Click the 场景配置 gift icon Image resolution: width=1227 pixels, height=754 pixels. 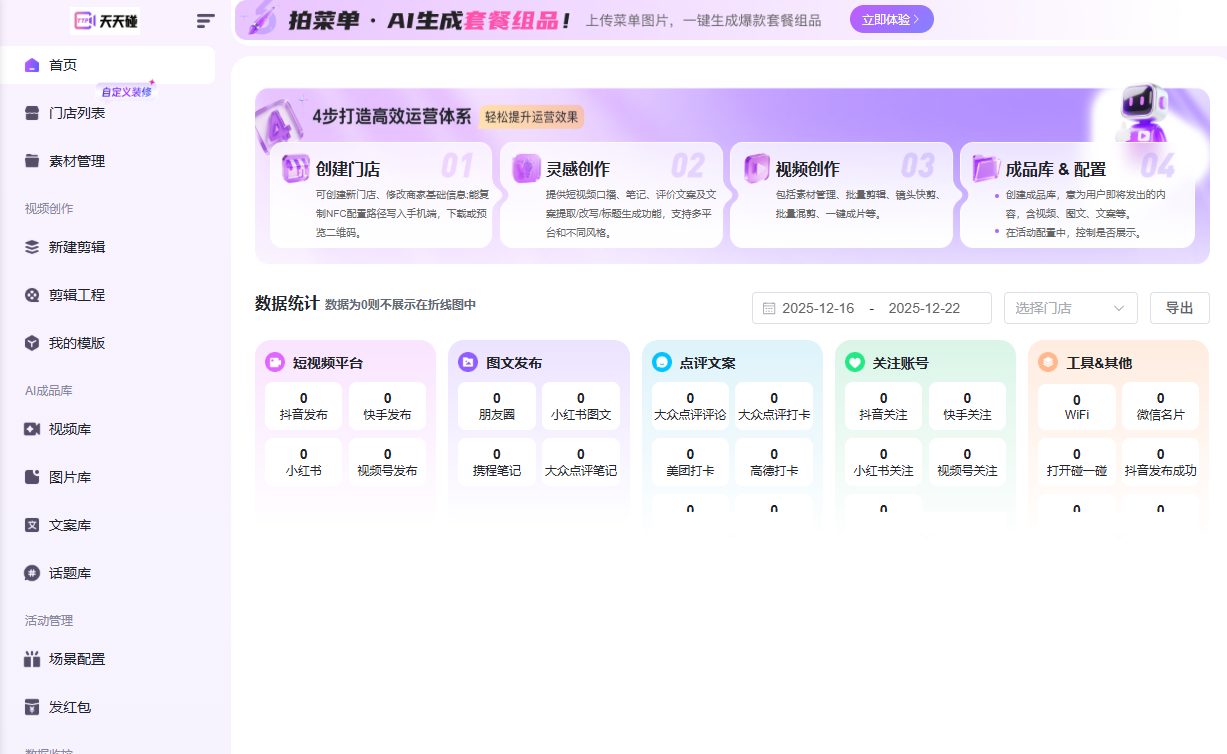[32, 659]
